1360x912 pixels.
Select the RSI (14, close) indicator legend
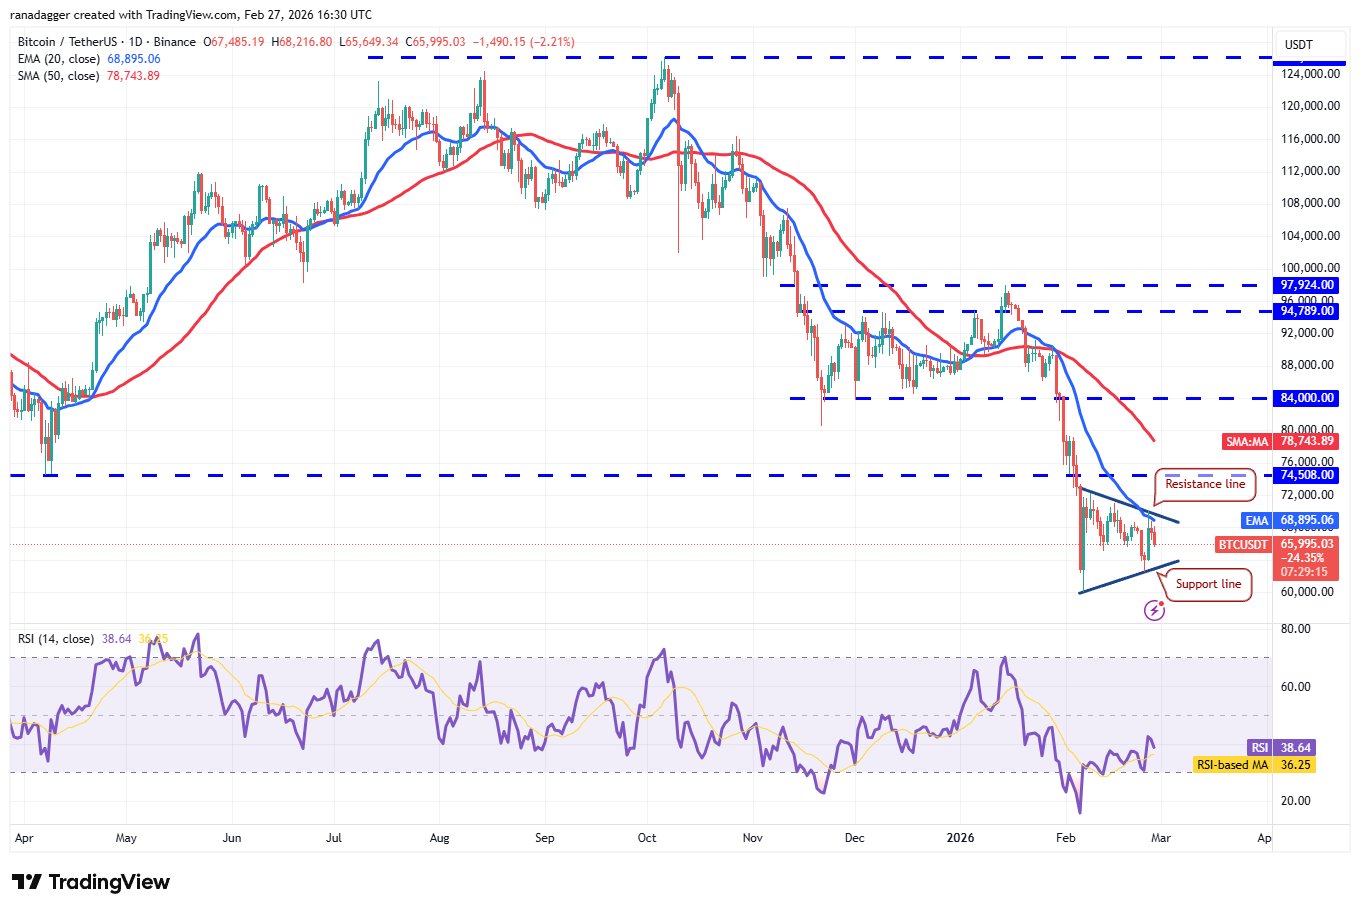pyautogui.click(x=56, y=639)
